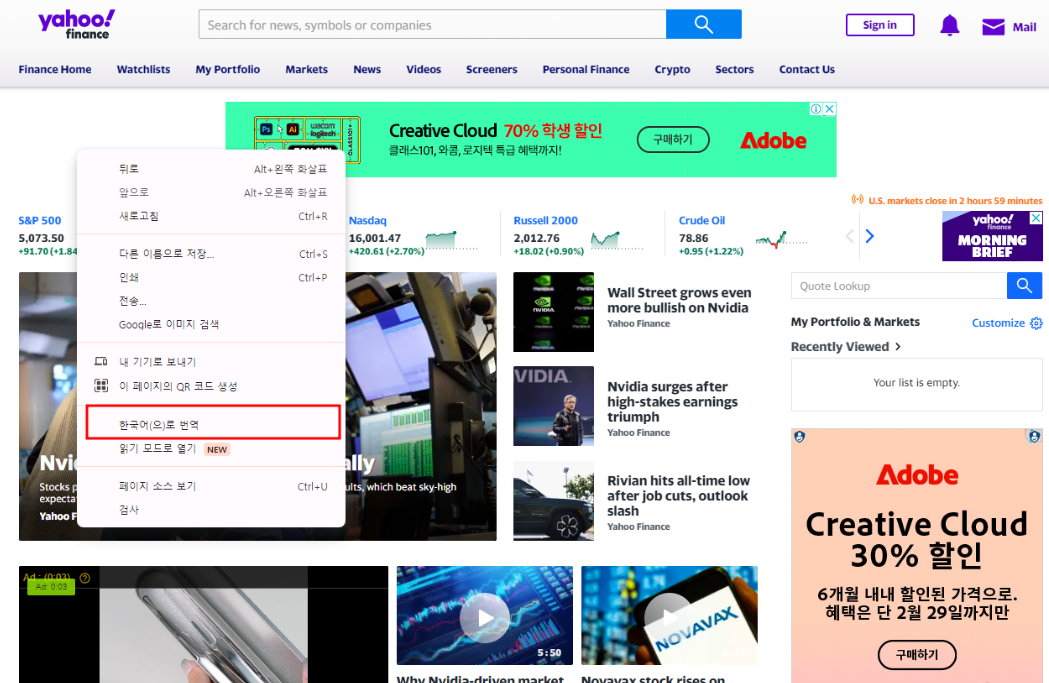
Task: Open the Nasdaq ticker link
Action: 367,220
